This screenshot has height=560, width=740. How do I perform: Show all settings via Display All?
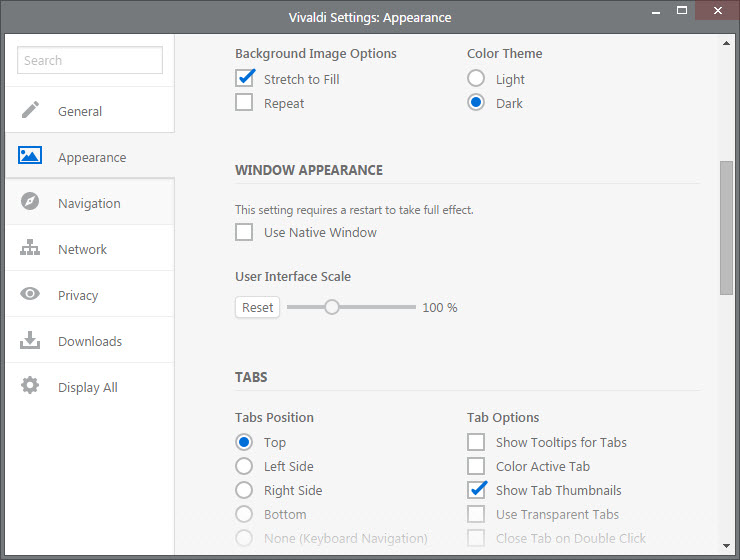point(90,386)
